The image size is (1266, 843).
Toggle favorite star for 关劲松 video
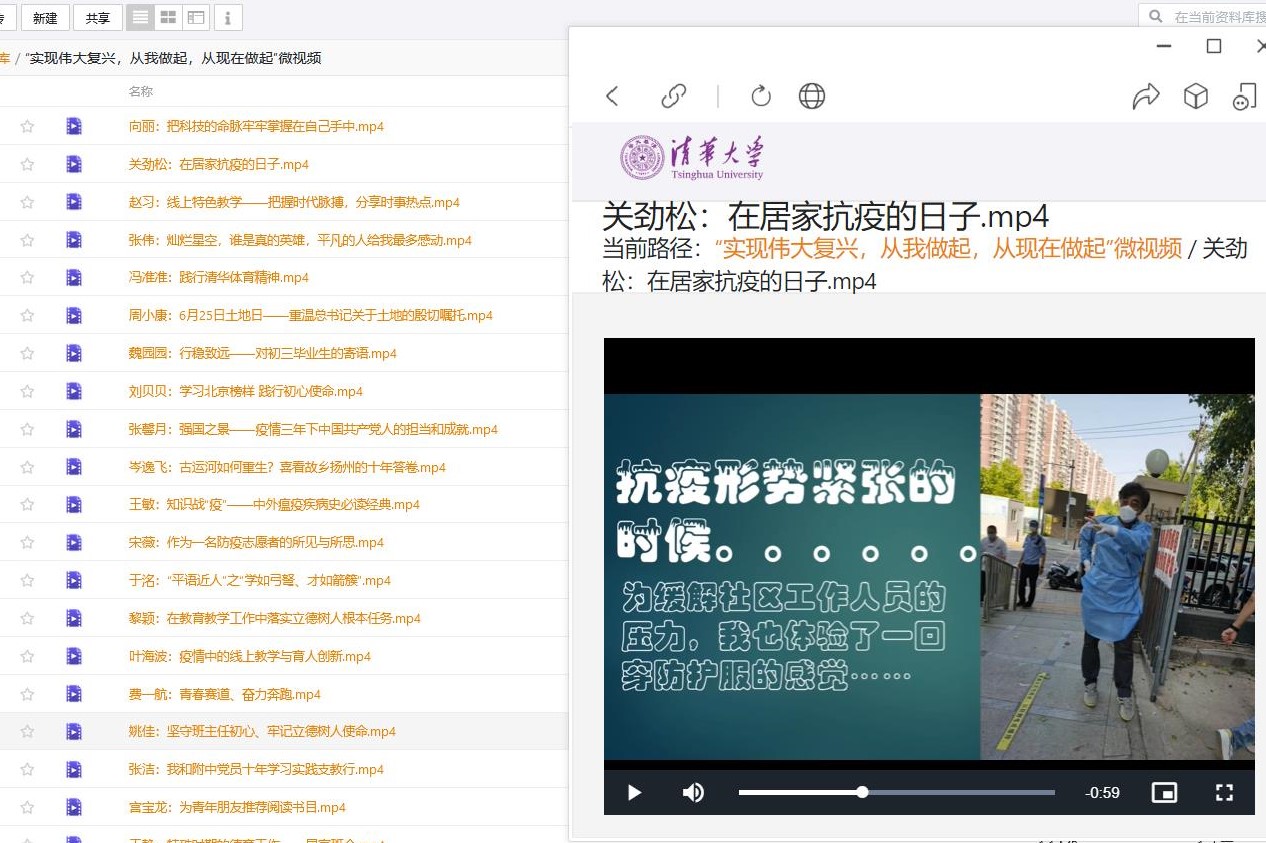[27, 164]
